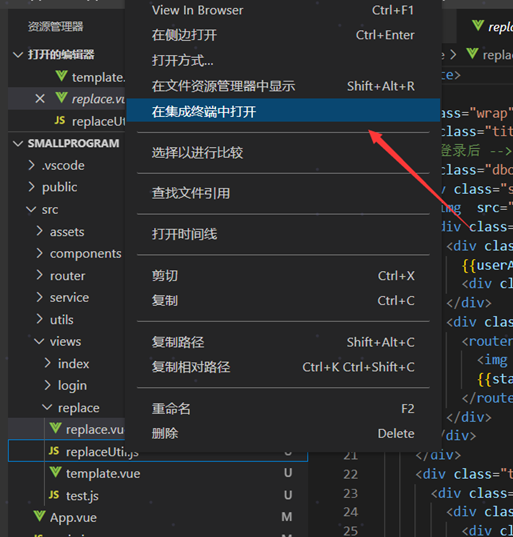The image size is (513, 537).
Task: Collapse the SMALLPROGRAM project section
Action: pos(18,143)
